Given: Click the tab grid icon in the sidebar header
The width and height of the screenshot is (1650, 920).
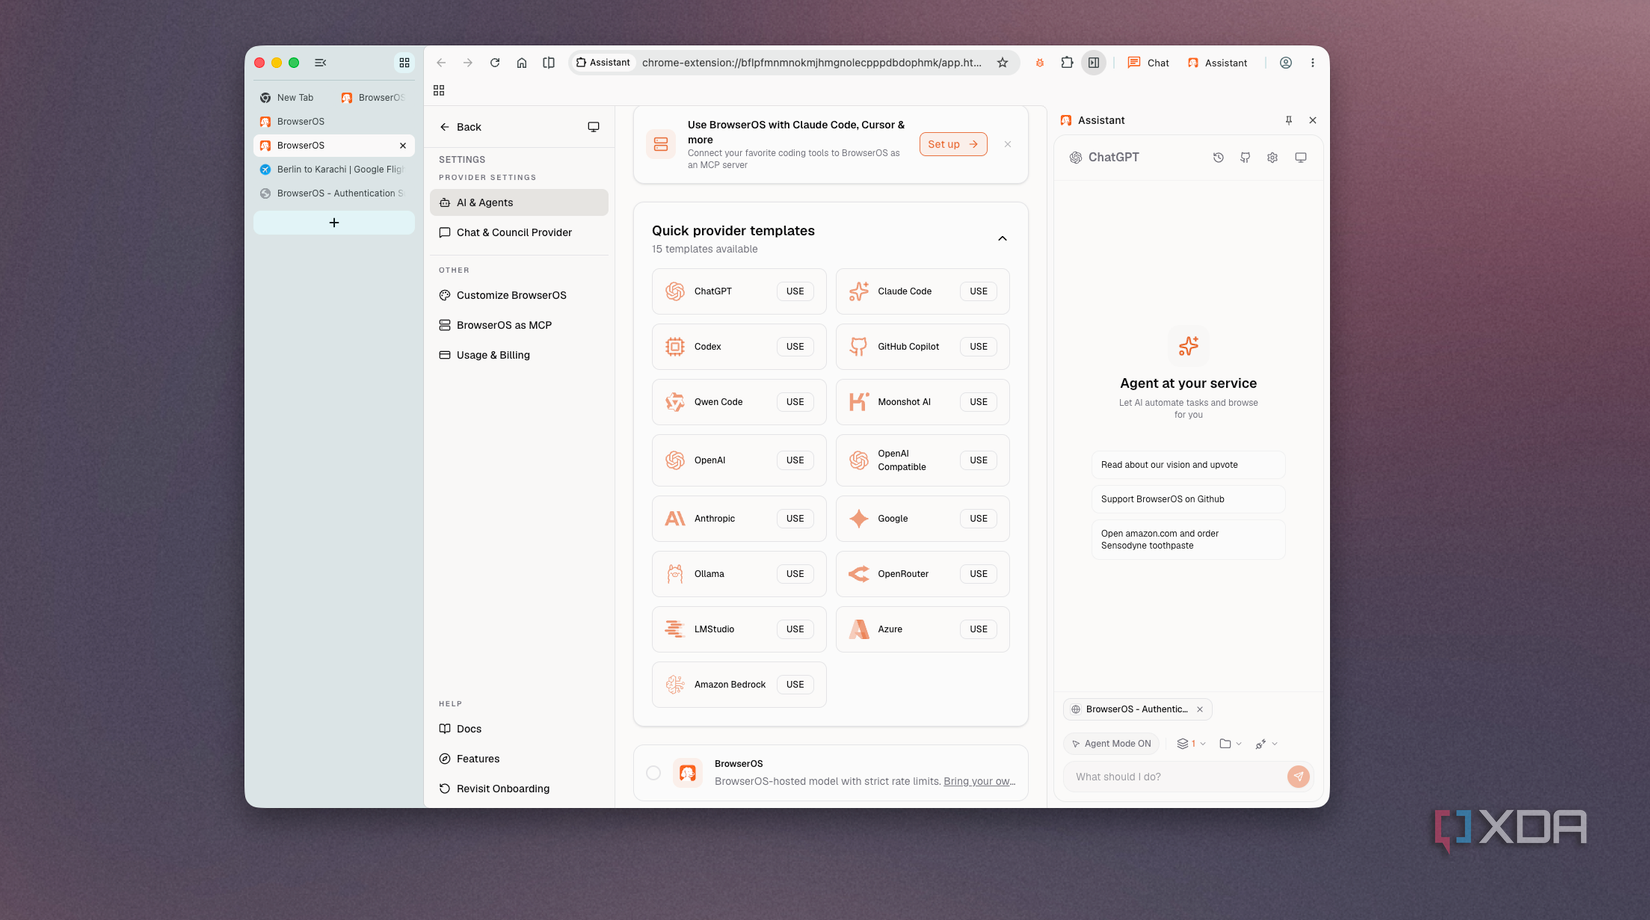Looking at the screenshot, I should pyautogui.click(x=405, y=63).
